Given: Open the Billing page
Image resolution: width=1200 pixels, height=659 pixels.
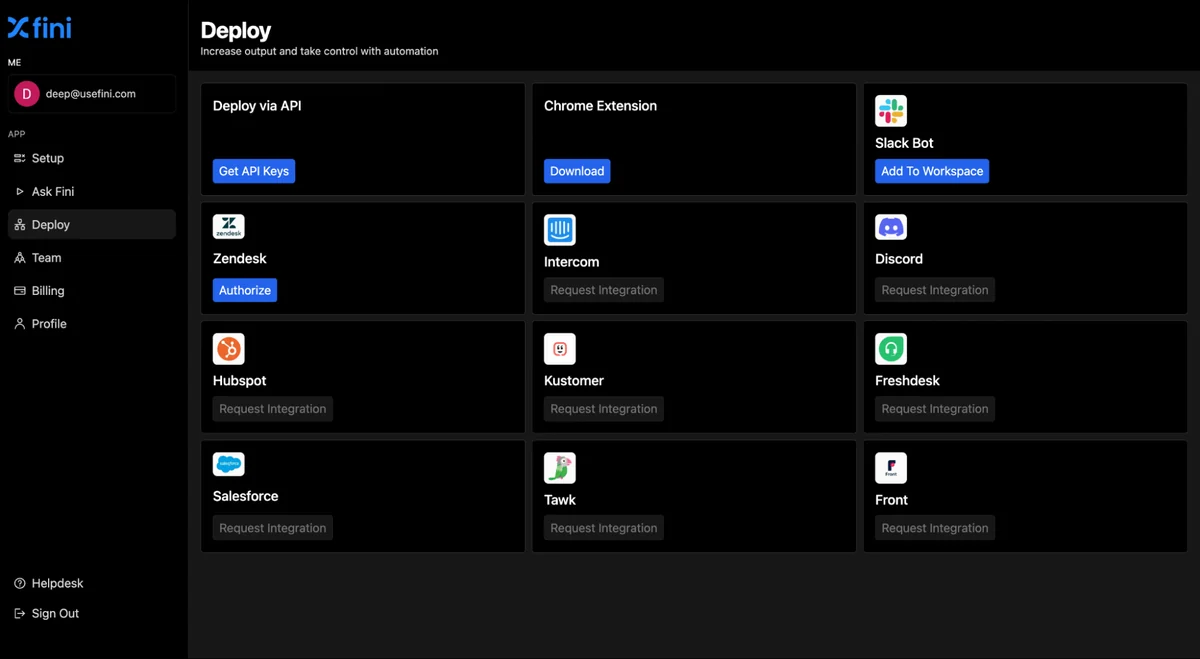Looking at the screenshot, I should pos(92,291).
